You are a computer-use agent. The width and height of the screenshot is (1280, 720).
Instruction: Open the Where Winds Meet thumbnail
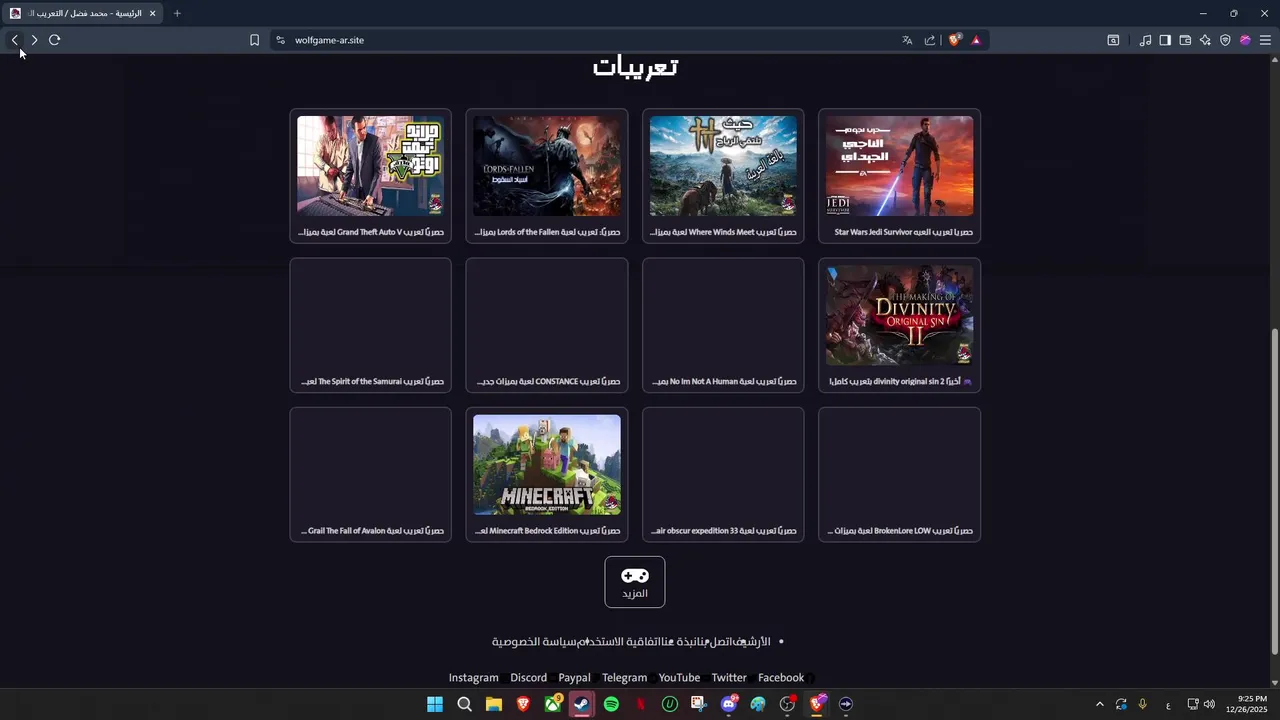[x=723, y=166]
